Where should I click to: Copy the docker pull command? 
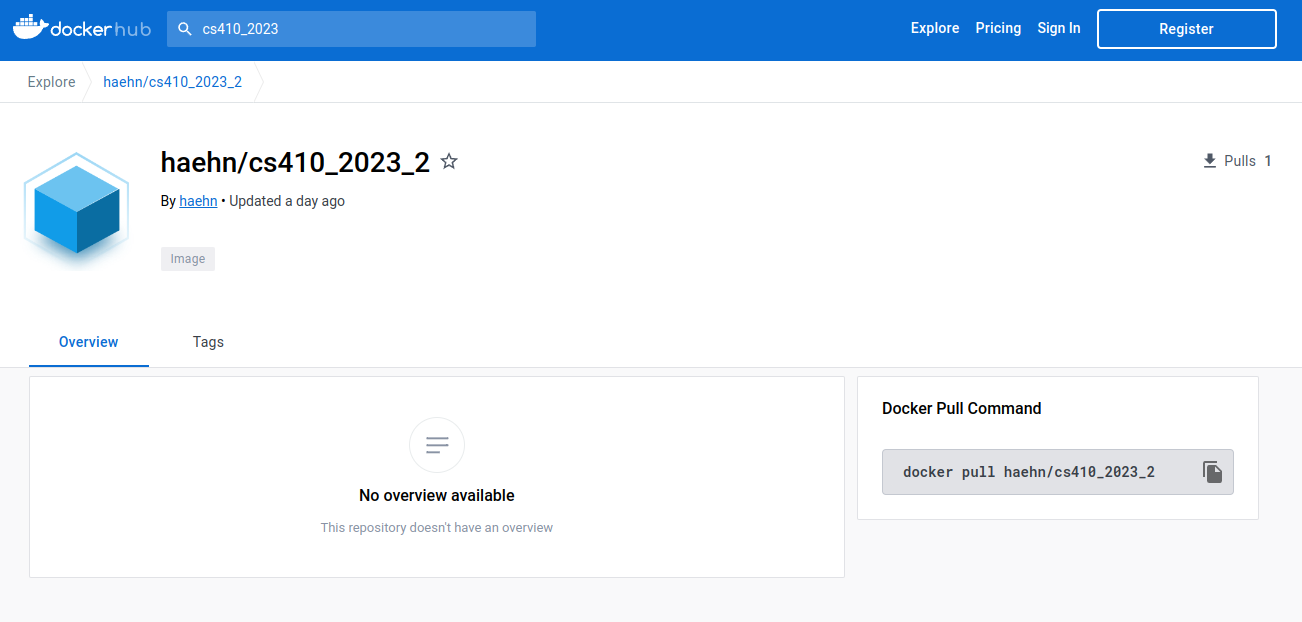tap(1212, 472)
